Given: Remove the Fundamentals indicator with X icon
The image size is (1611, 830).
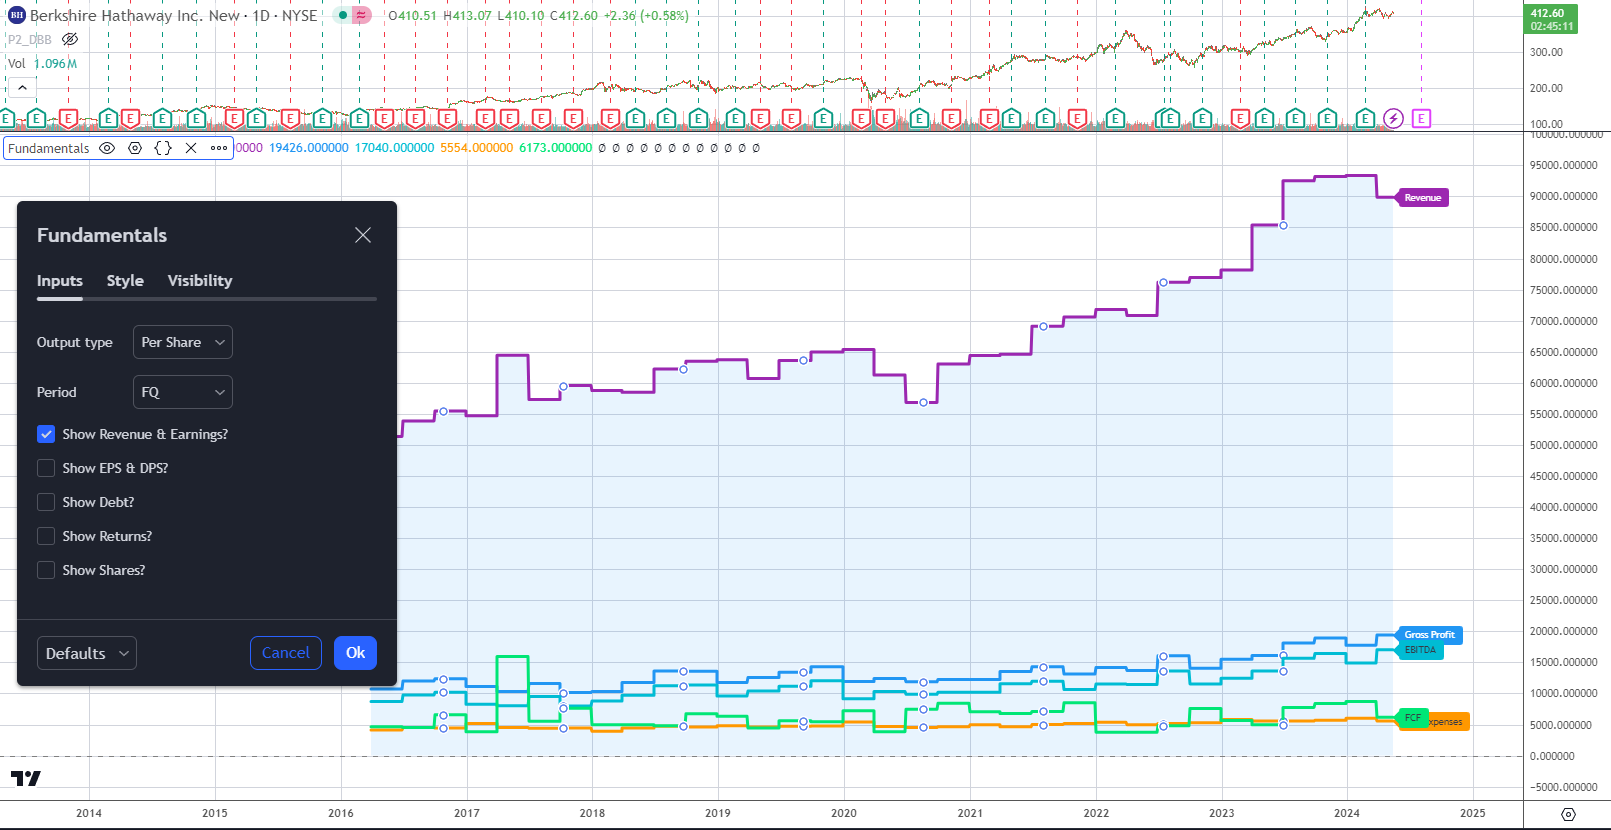Looking at the screenshot, I should point(191,148).
